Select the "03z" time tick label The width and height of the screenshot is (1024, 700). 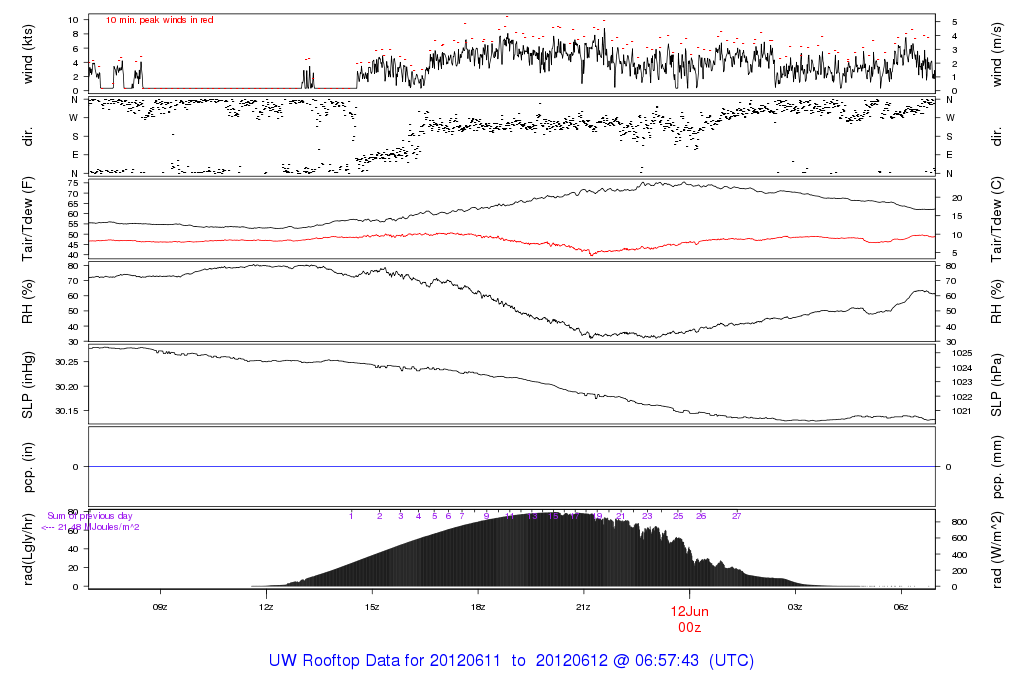[795, 607]
